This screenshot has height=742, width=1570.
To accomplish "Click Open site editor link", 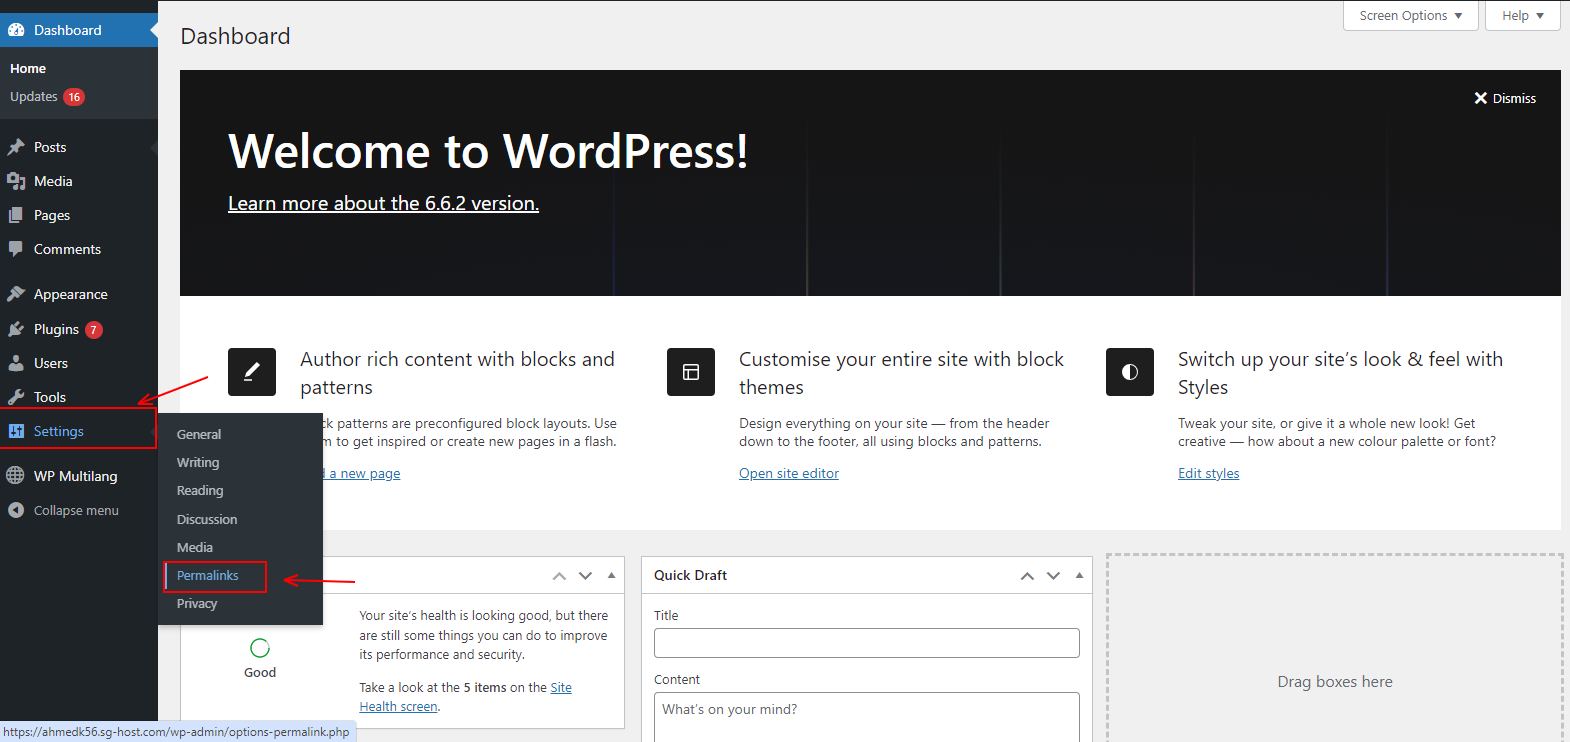I will (x=789, y=474).
